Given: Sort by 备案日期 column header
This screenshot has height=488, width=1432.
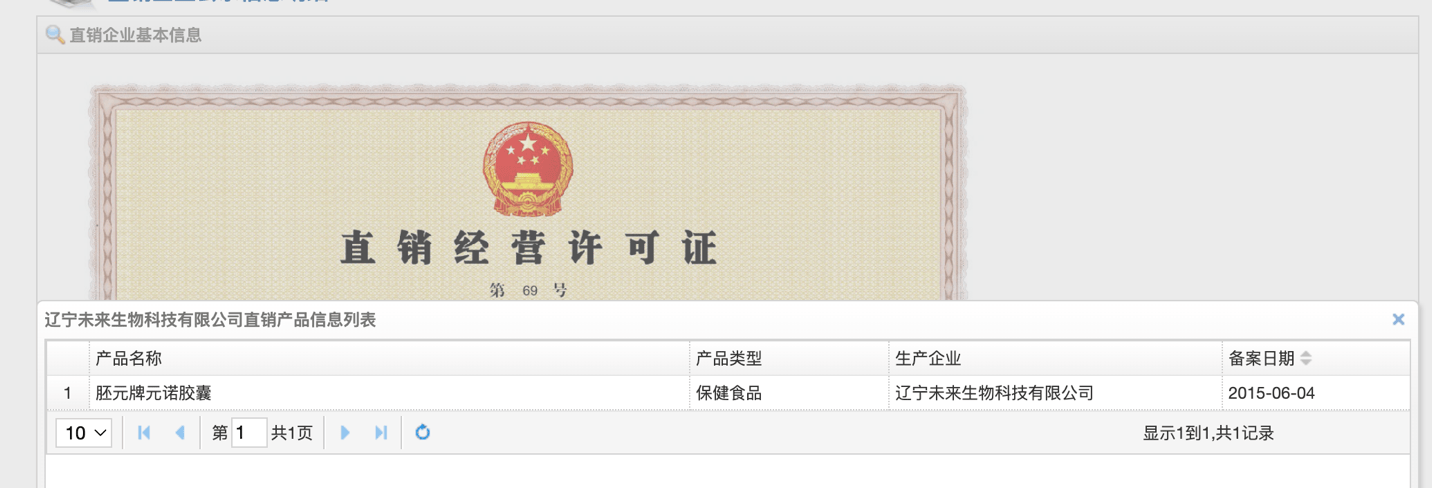Looking at the screenshot, I should pyautogui.click(x=1316, y=358).
